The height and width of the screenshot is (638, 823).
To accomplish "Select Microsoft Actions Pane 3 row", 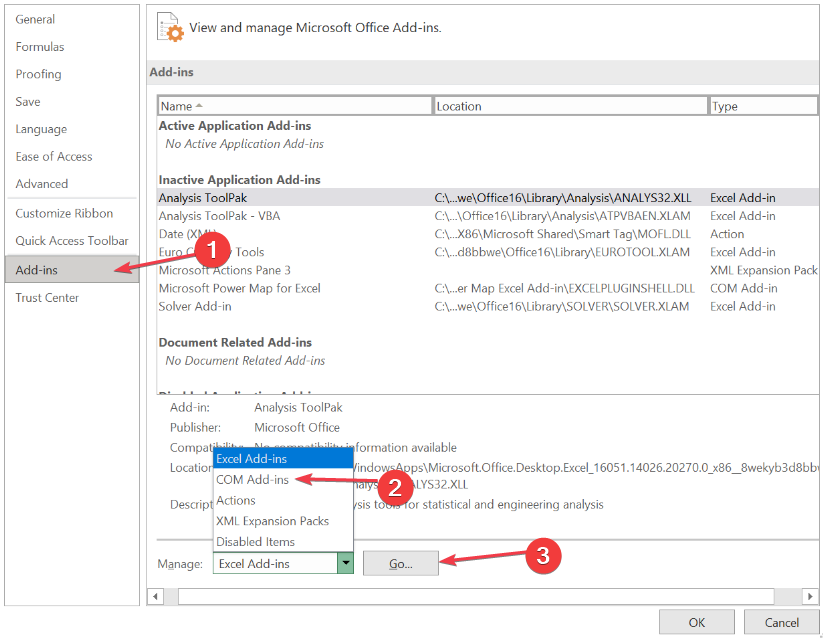I will point(488,270).
